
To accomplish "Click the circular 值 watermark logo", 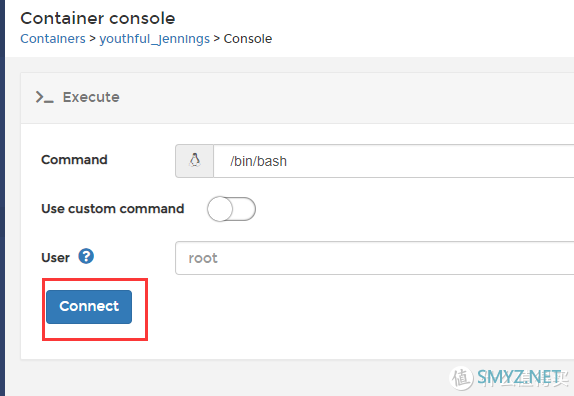I will click(x=461, y=378).
